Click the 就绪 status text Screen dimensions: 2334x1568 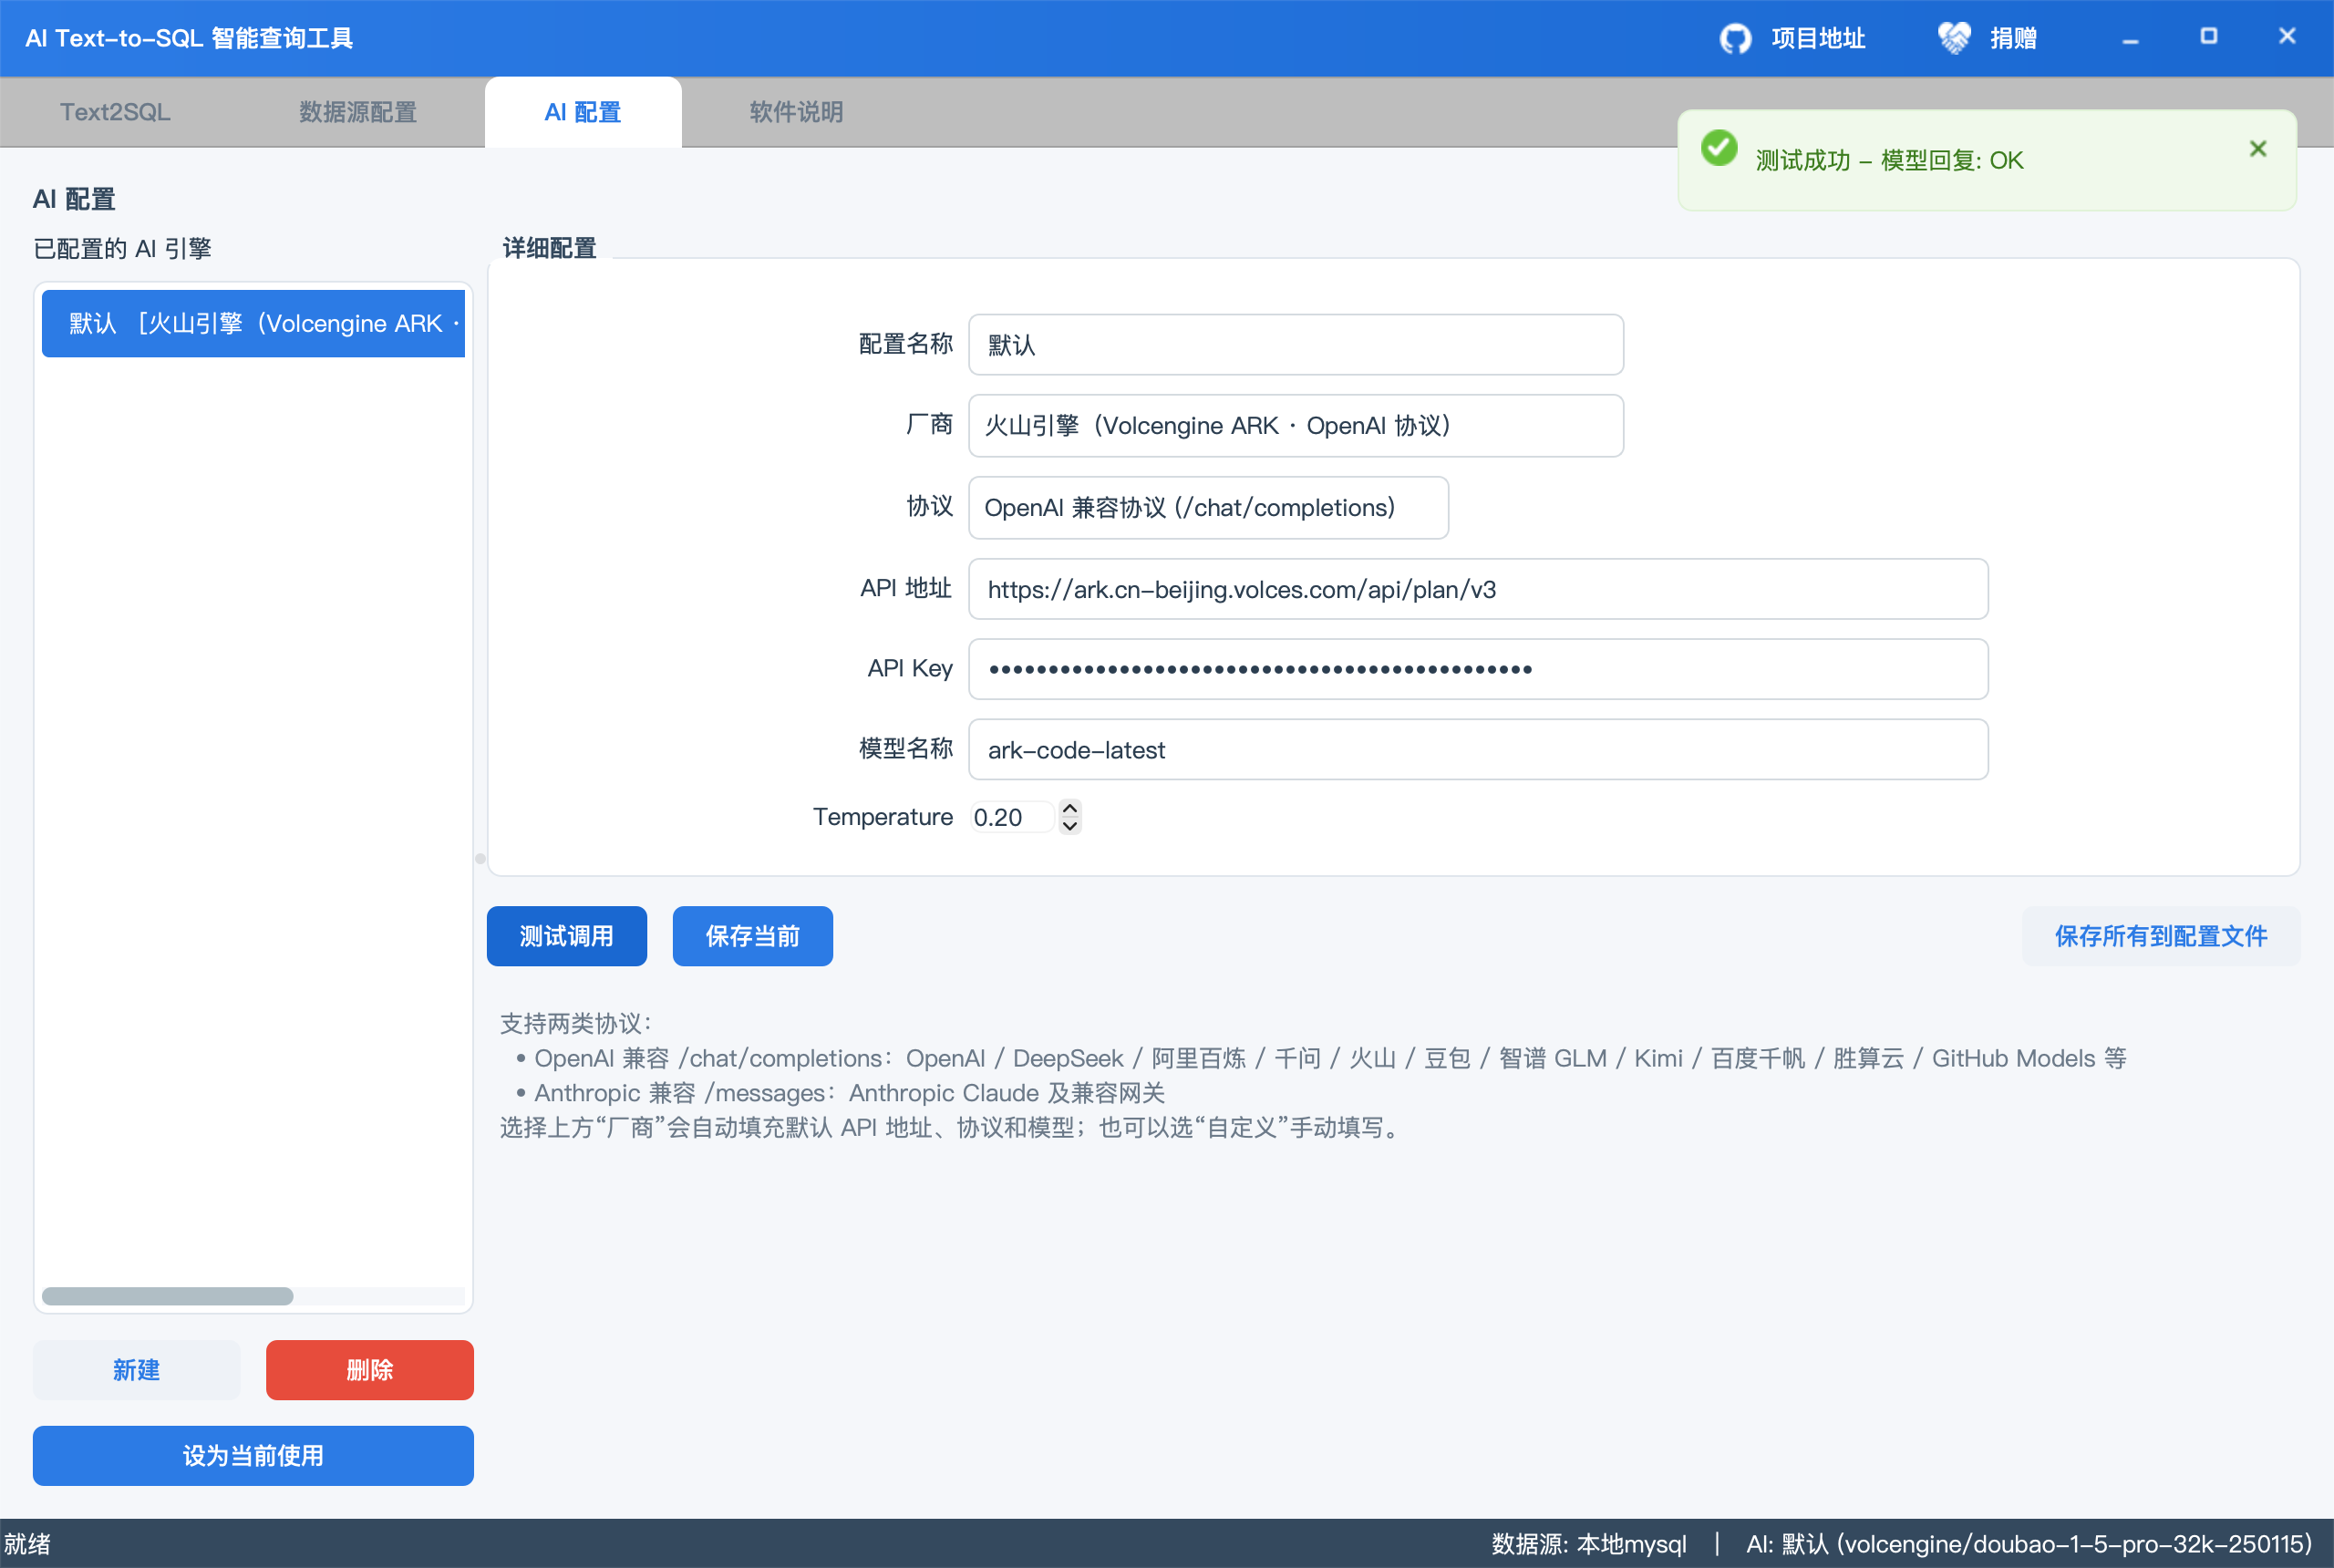[x=27, y=1544]
